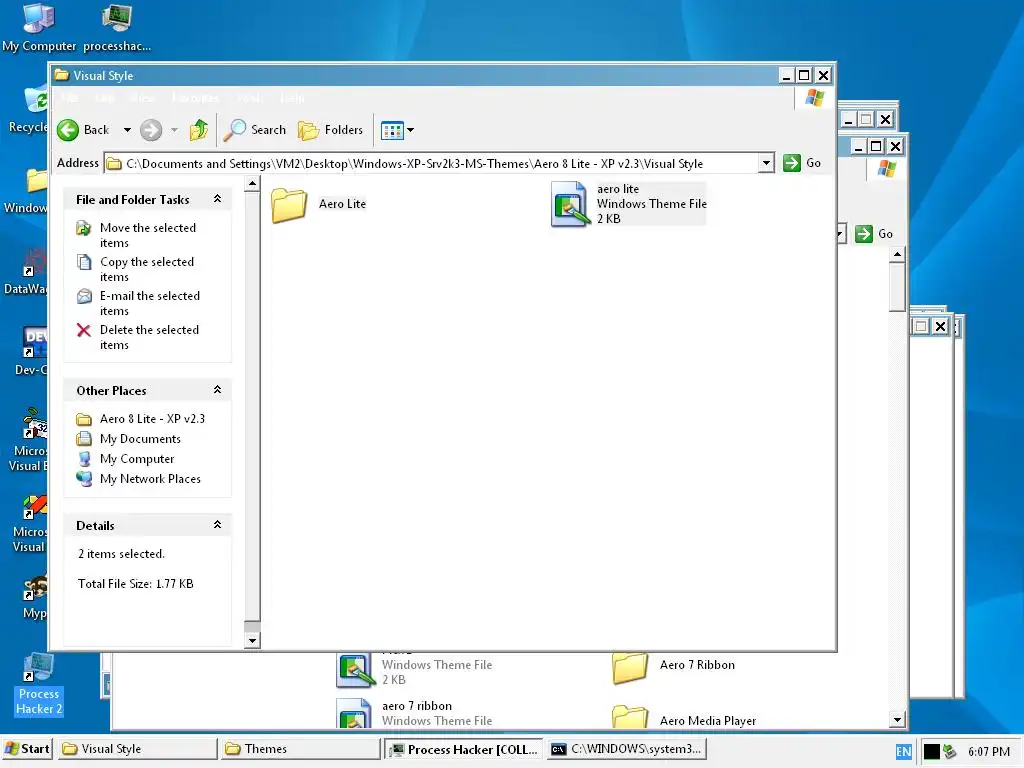Viewport: 1024px width, 768px height.
Task: Click the greyed Forward arrow icon
Action: (151, 130)
